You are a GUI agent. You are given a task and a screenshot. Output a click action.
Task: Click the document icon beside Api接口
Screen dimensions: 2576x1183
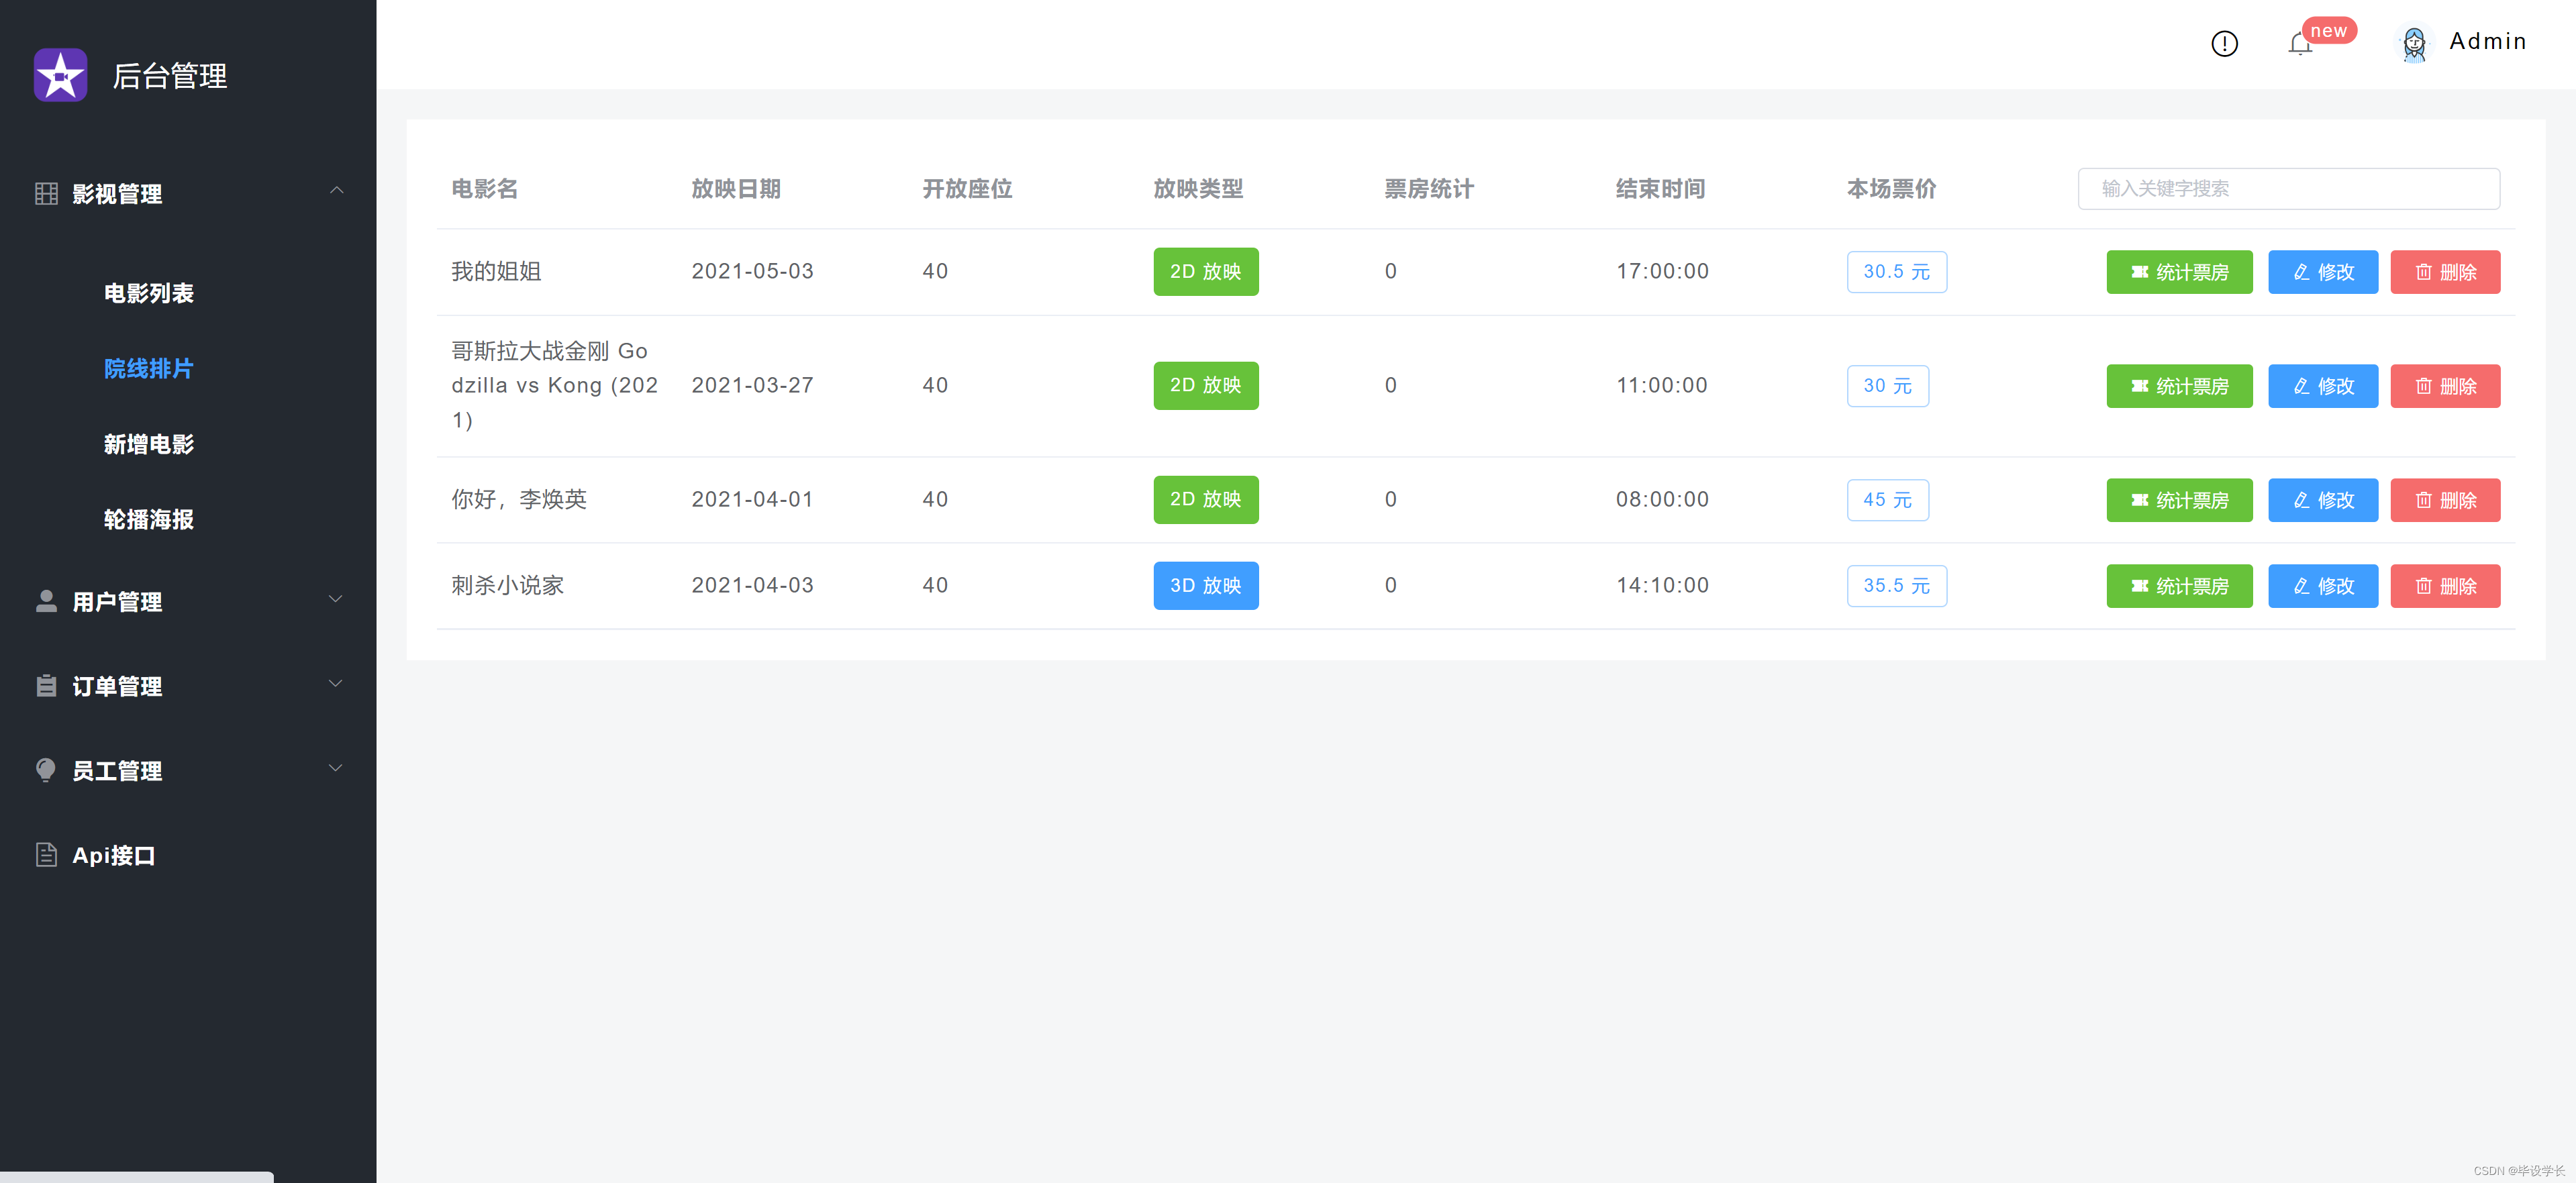[x=46, y=855]
